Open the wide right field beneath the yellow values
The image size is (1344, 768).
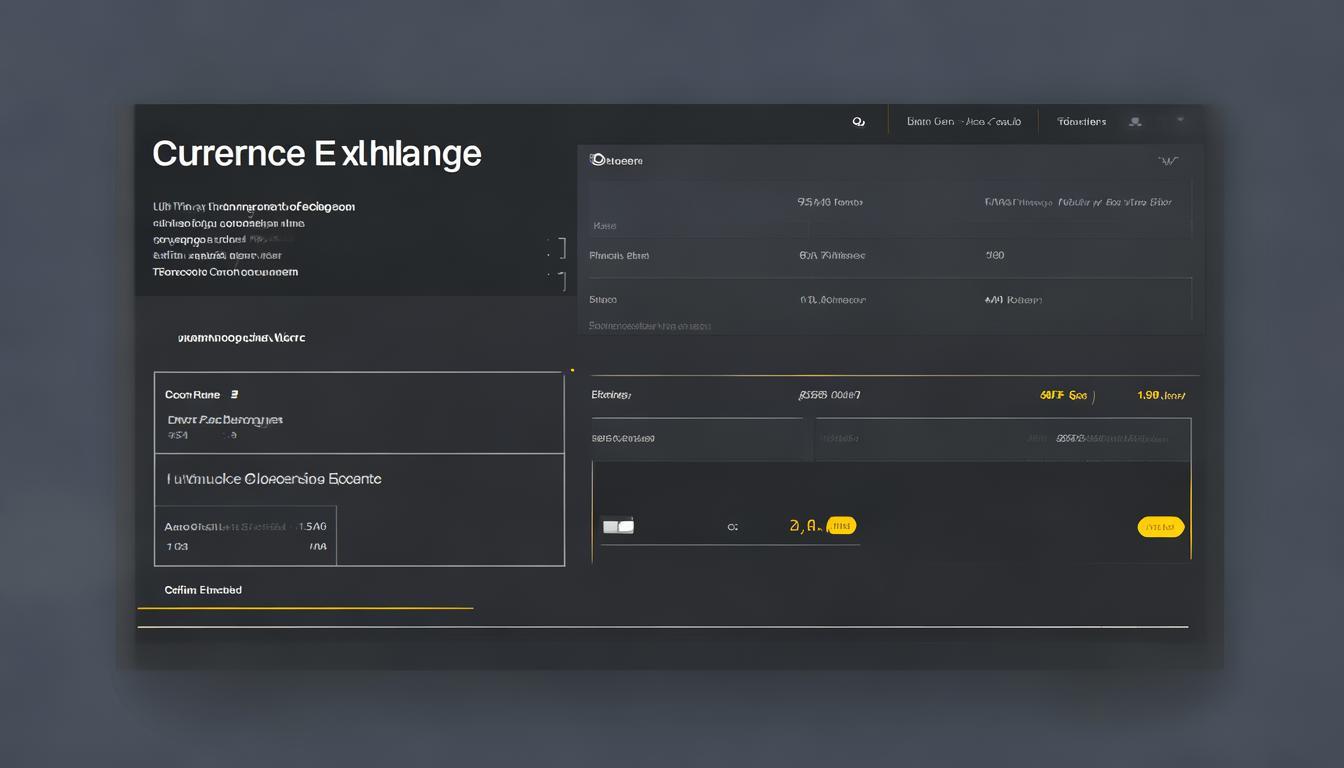pos(1002,438)
